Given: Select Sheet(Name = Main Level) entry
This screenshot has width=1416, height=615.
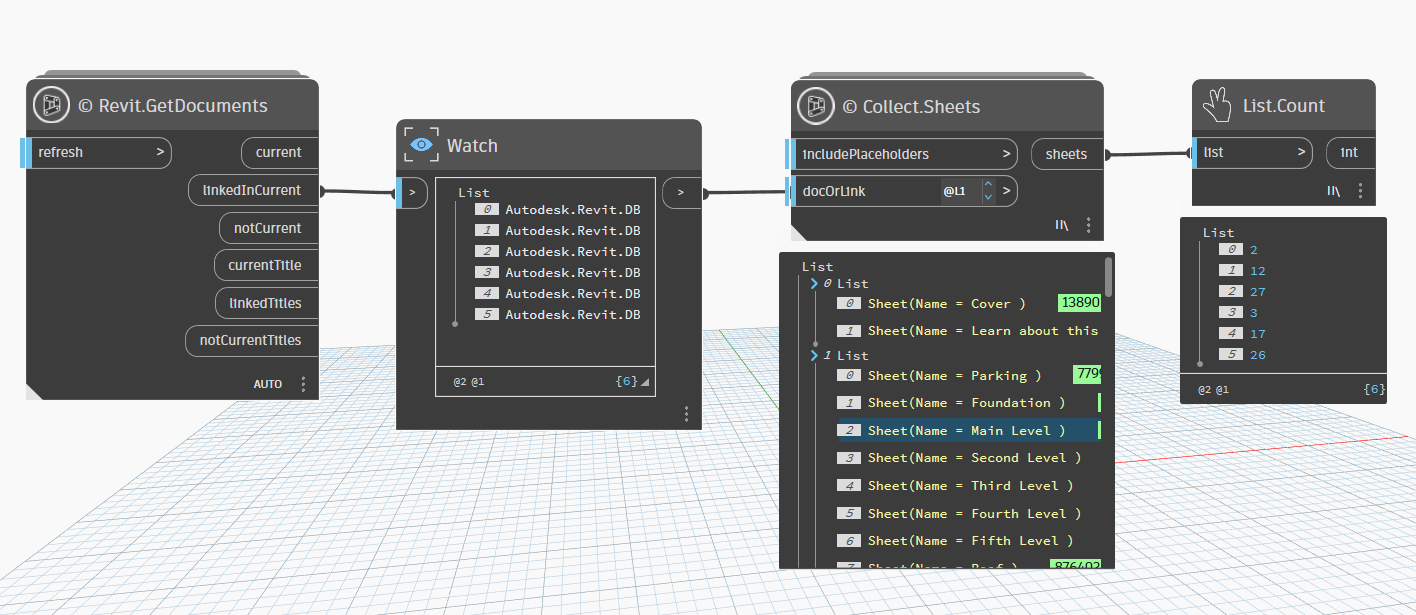Looking at the screenshot, I should tap(966, 430).
